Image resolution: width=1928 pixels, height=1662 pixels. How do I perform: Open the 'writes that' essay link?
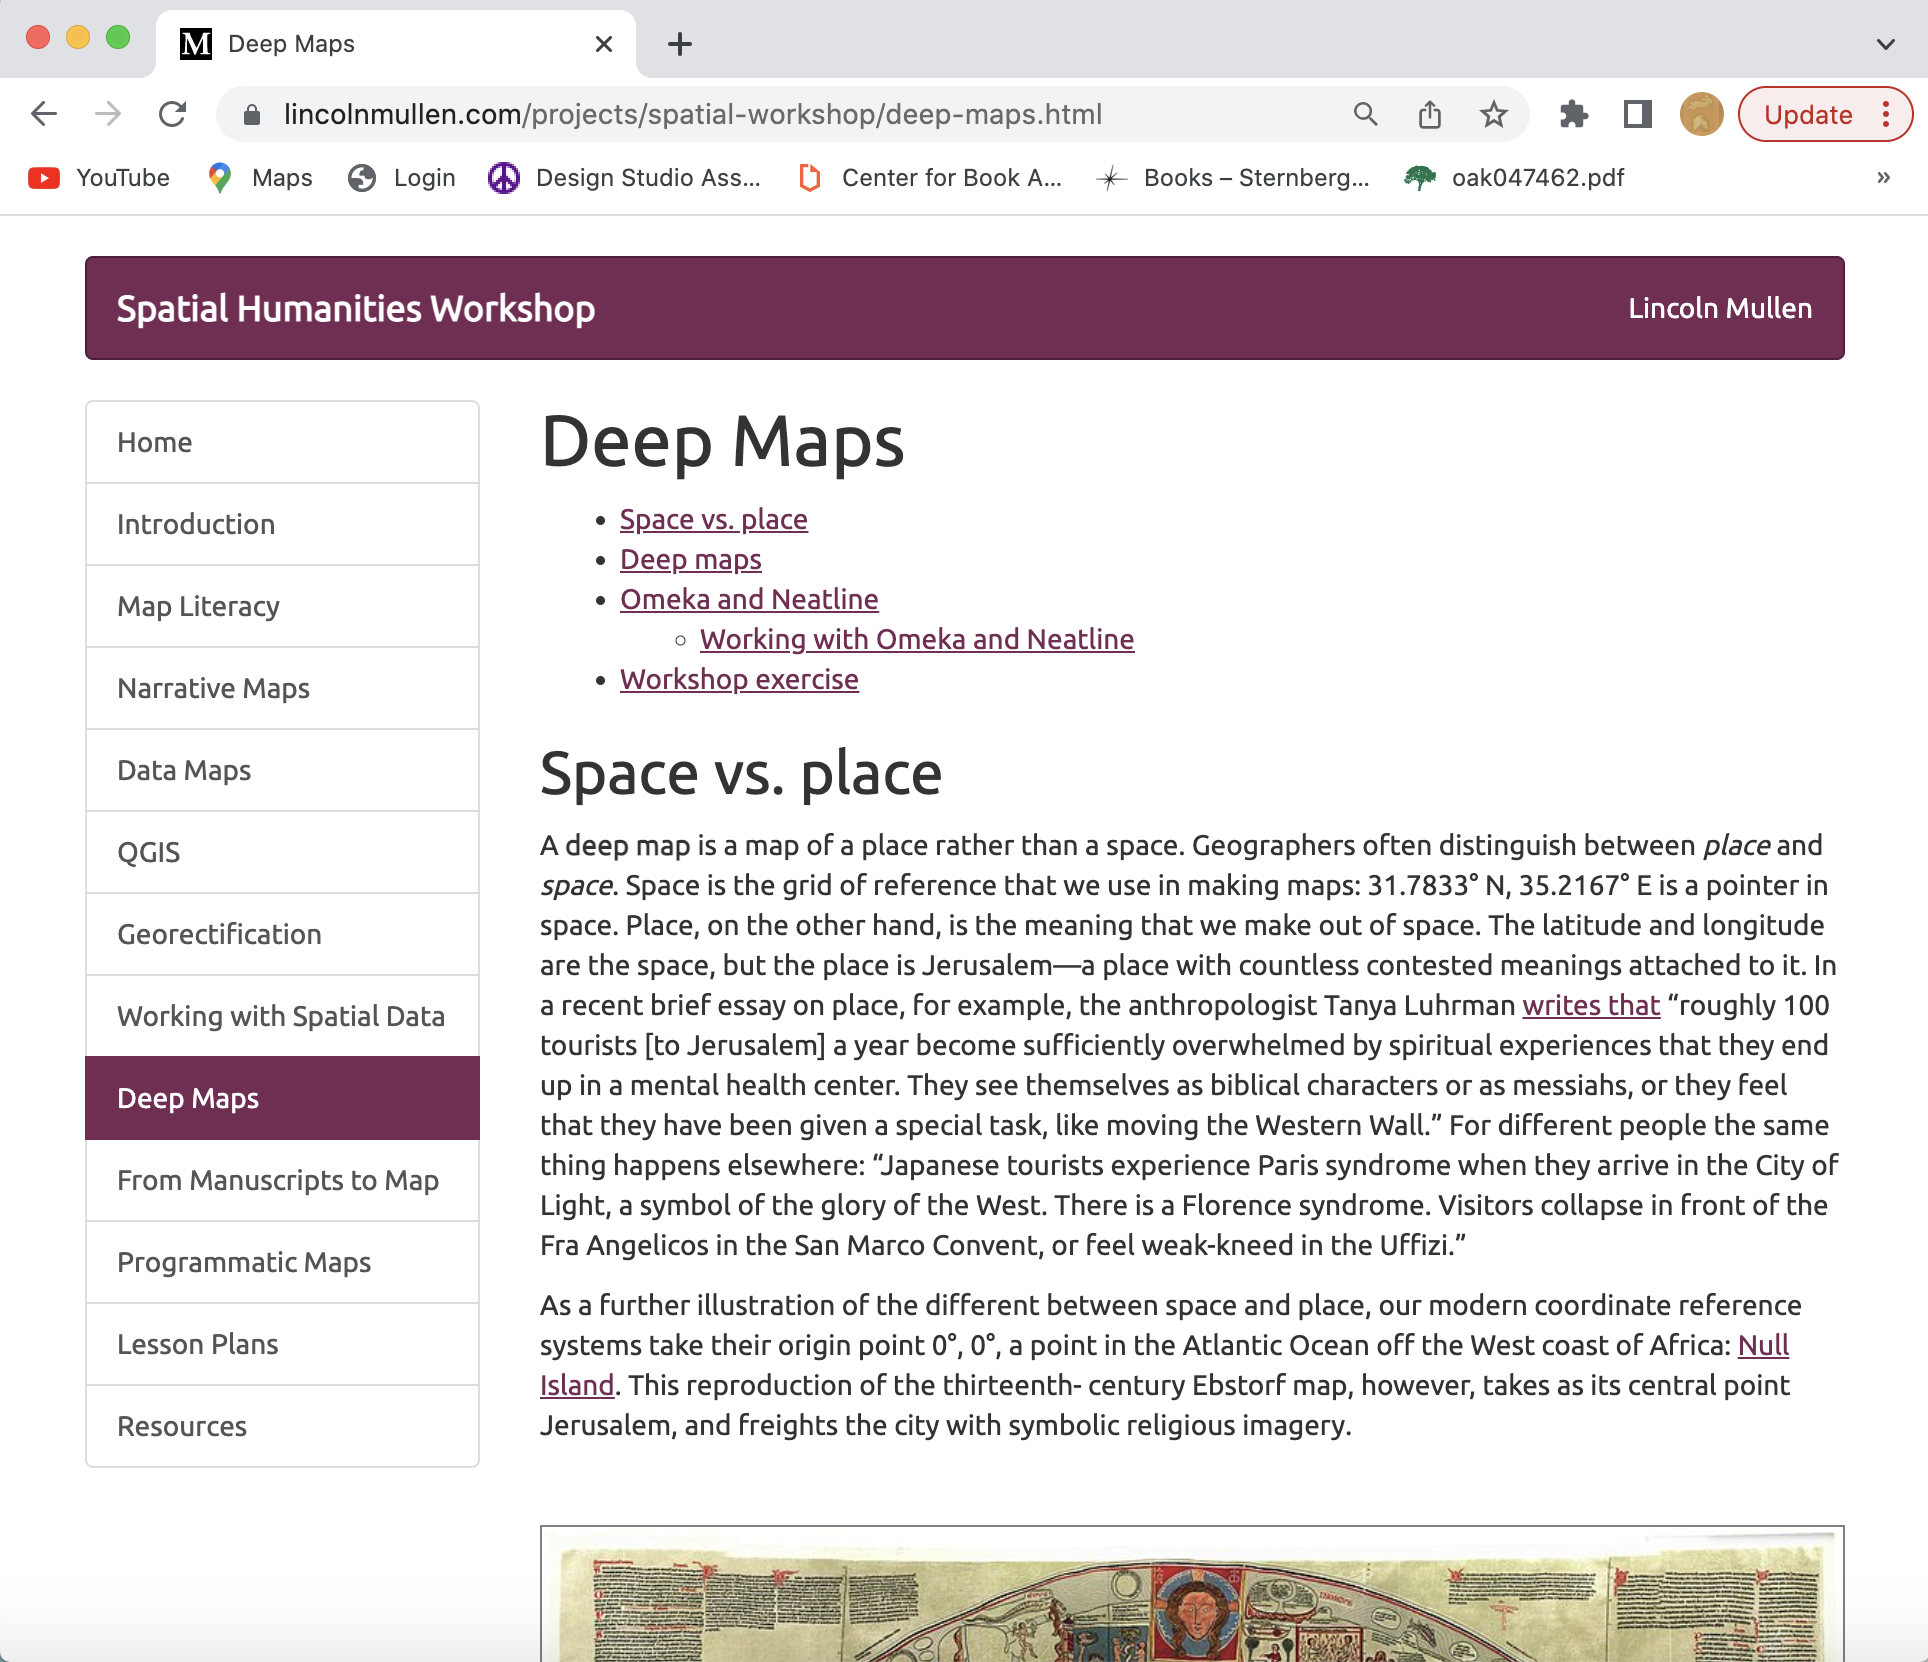(x=1591, y=1005)
